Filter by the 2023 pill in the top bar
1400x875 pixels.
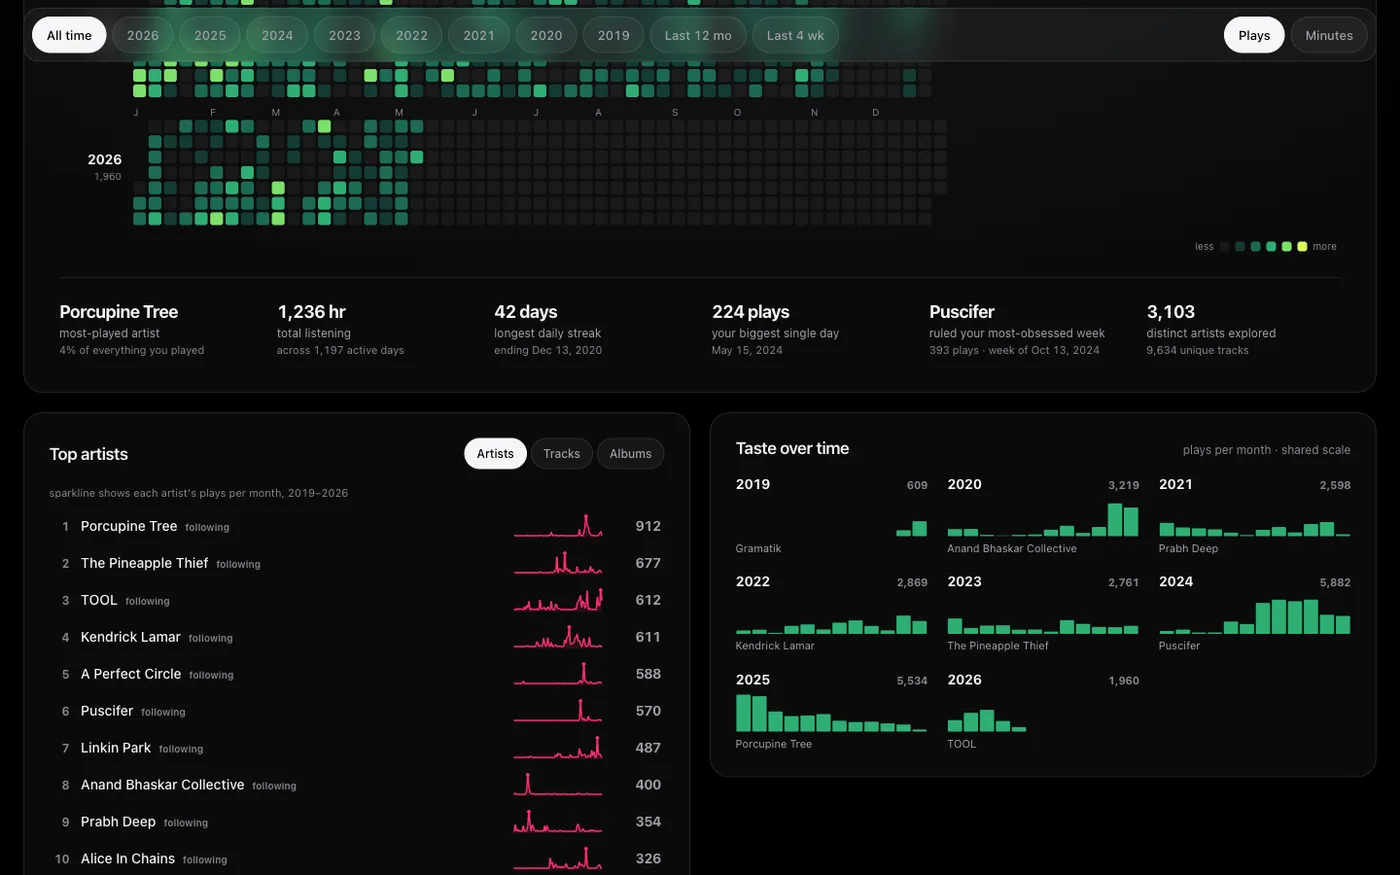pyautogui.click(x=344, y=35)
